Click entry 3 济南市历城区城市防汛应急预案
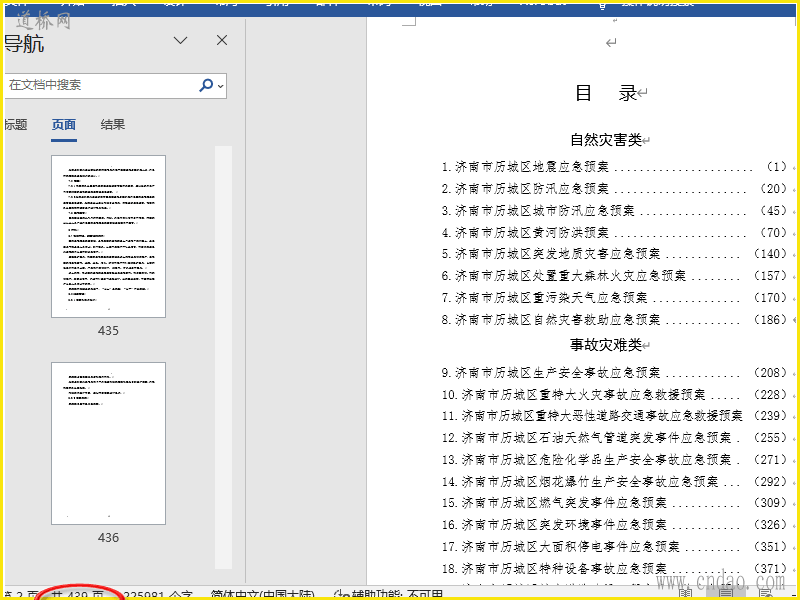800x600 pixels. pyautogui.click(x=538, y=211)
